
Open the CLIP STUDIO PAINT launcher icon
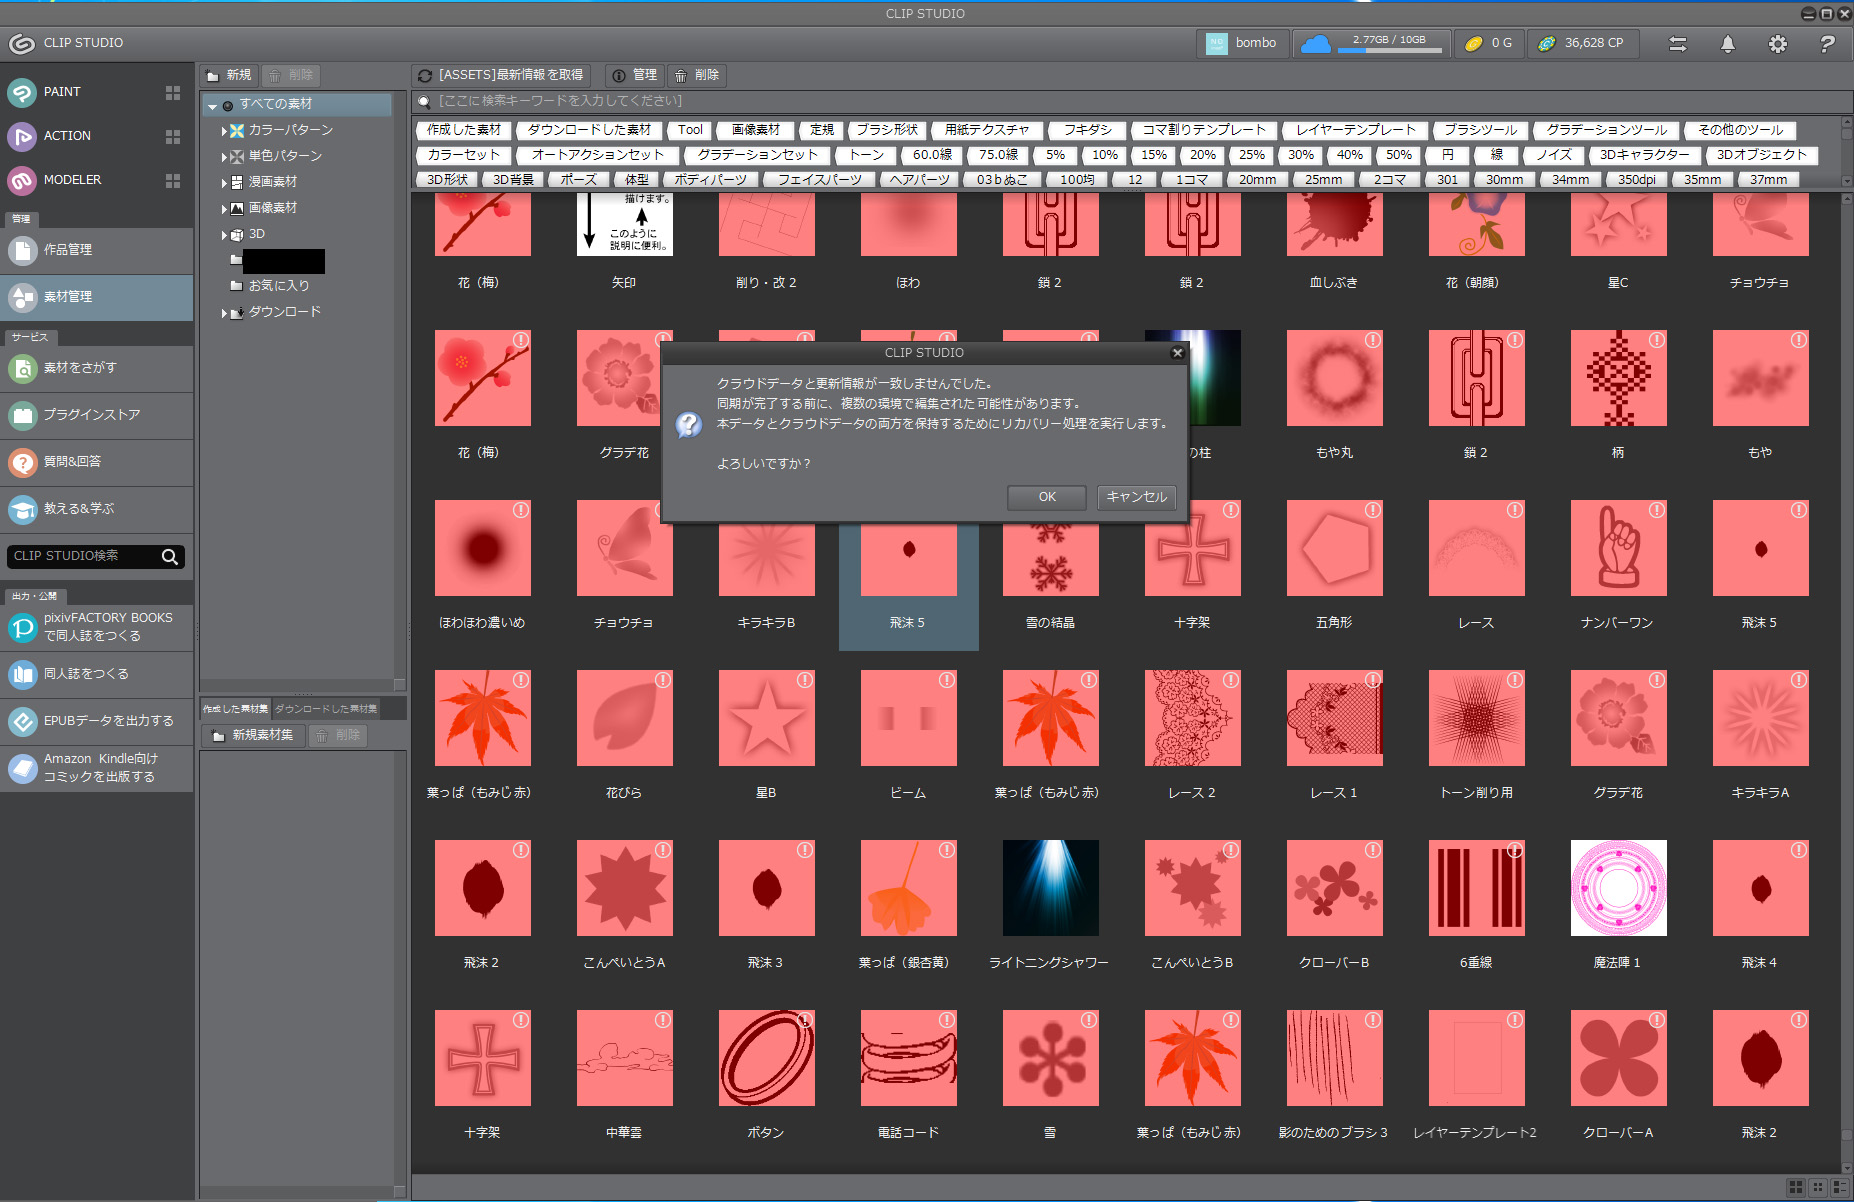(22, 92)
